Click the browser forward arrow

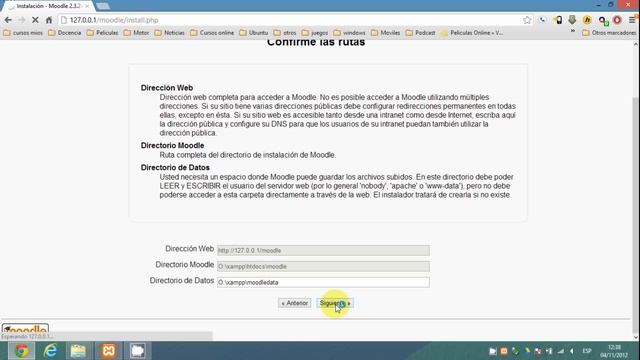point(22,20)
